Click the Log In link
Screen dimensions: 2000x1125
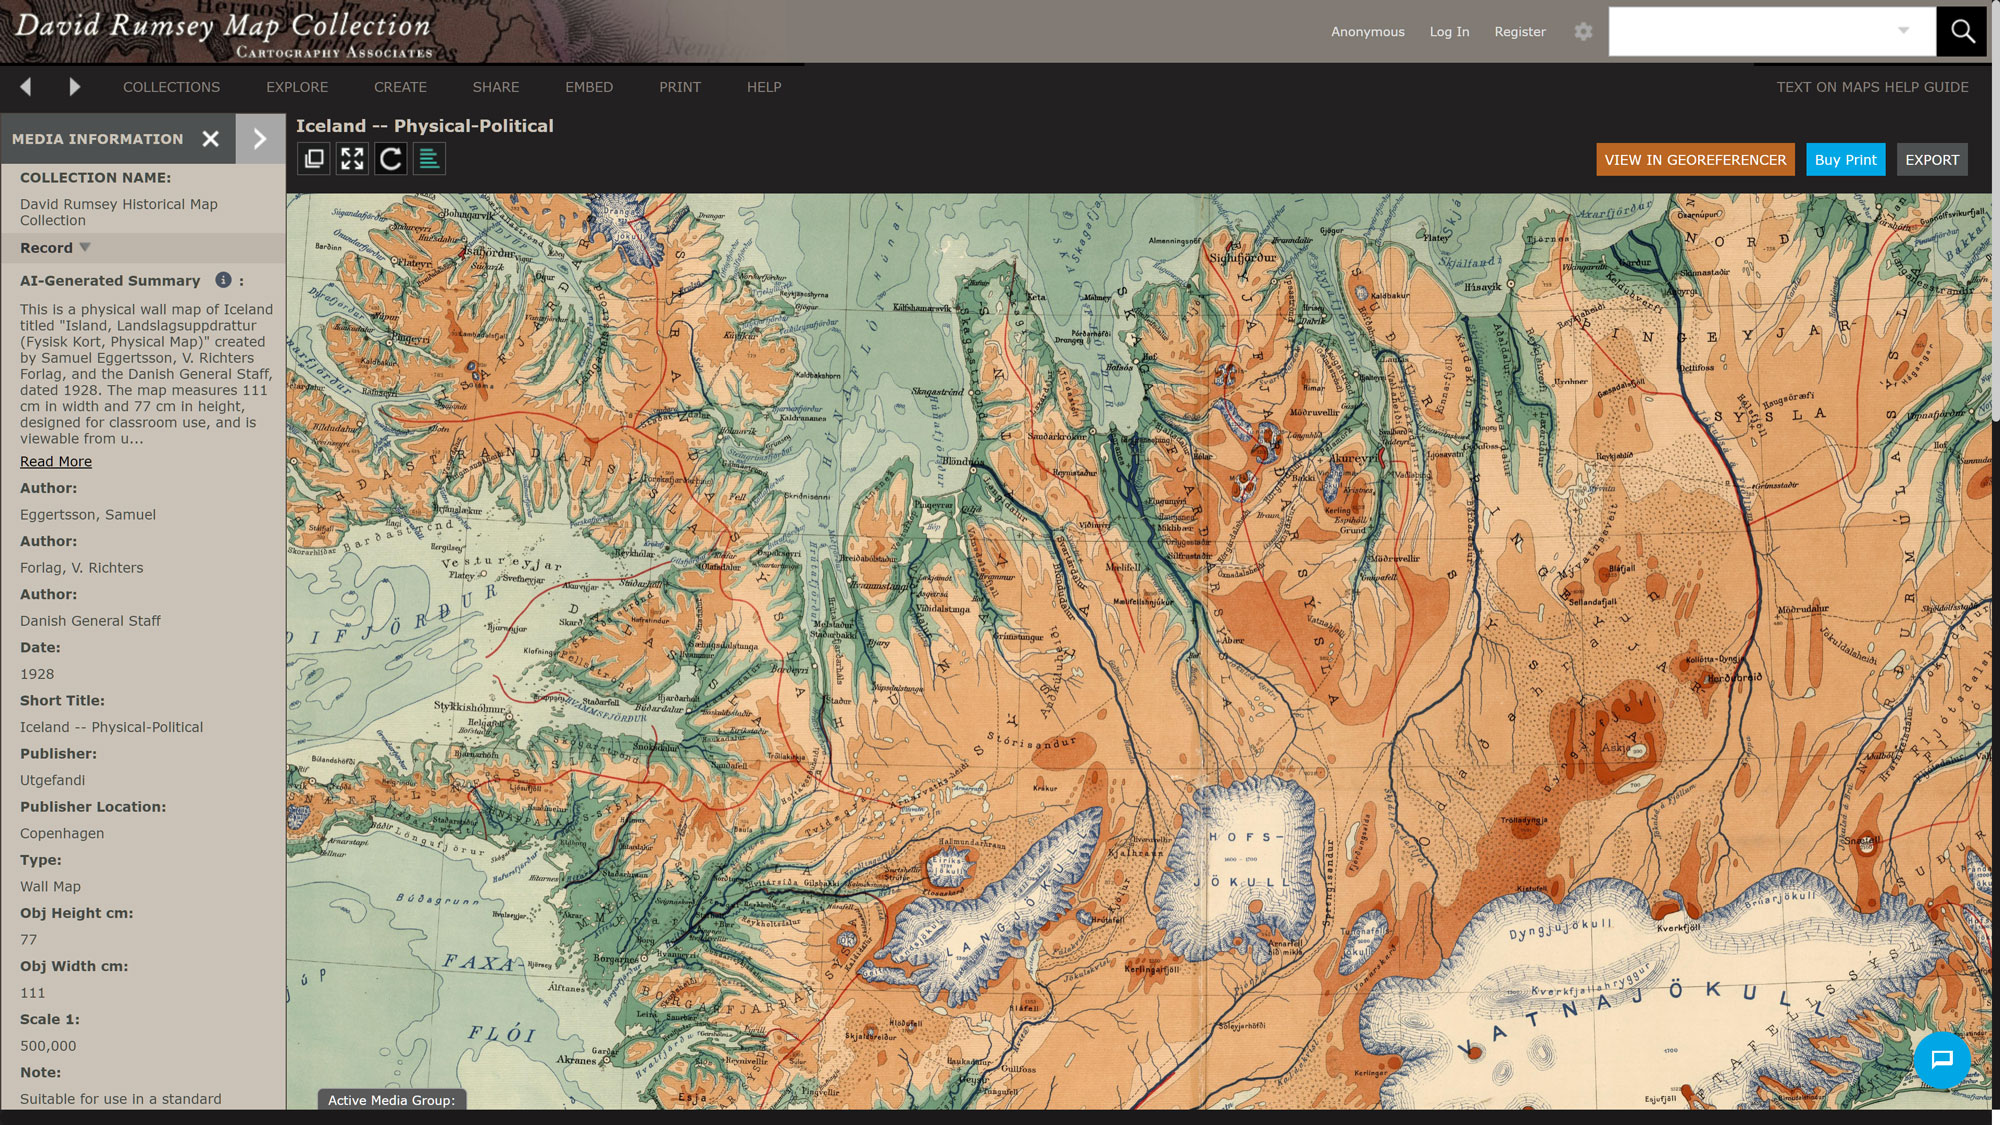point(1449,32)
